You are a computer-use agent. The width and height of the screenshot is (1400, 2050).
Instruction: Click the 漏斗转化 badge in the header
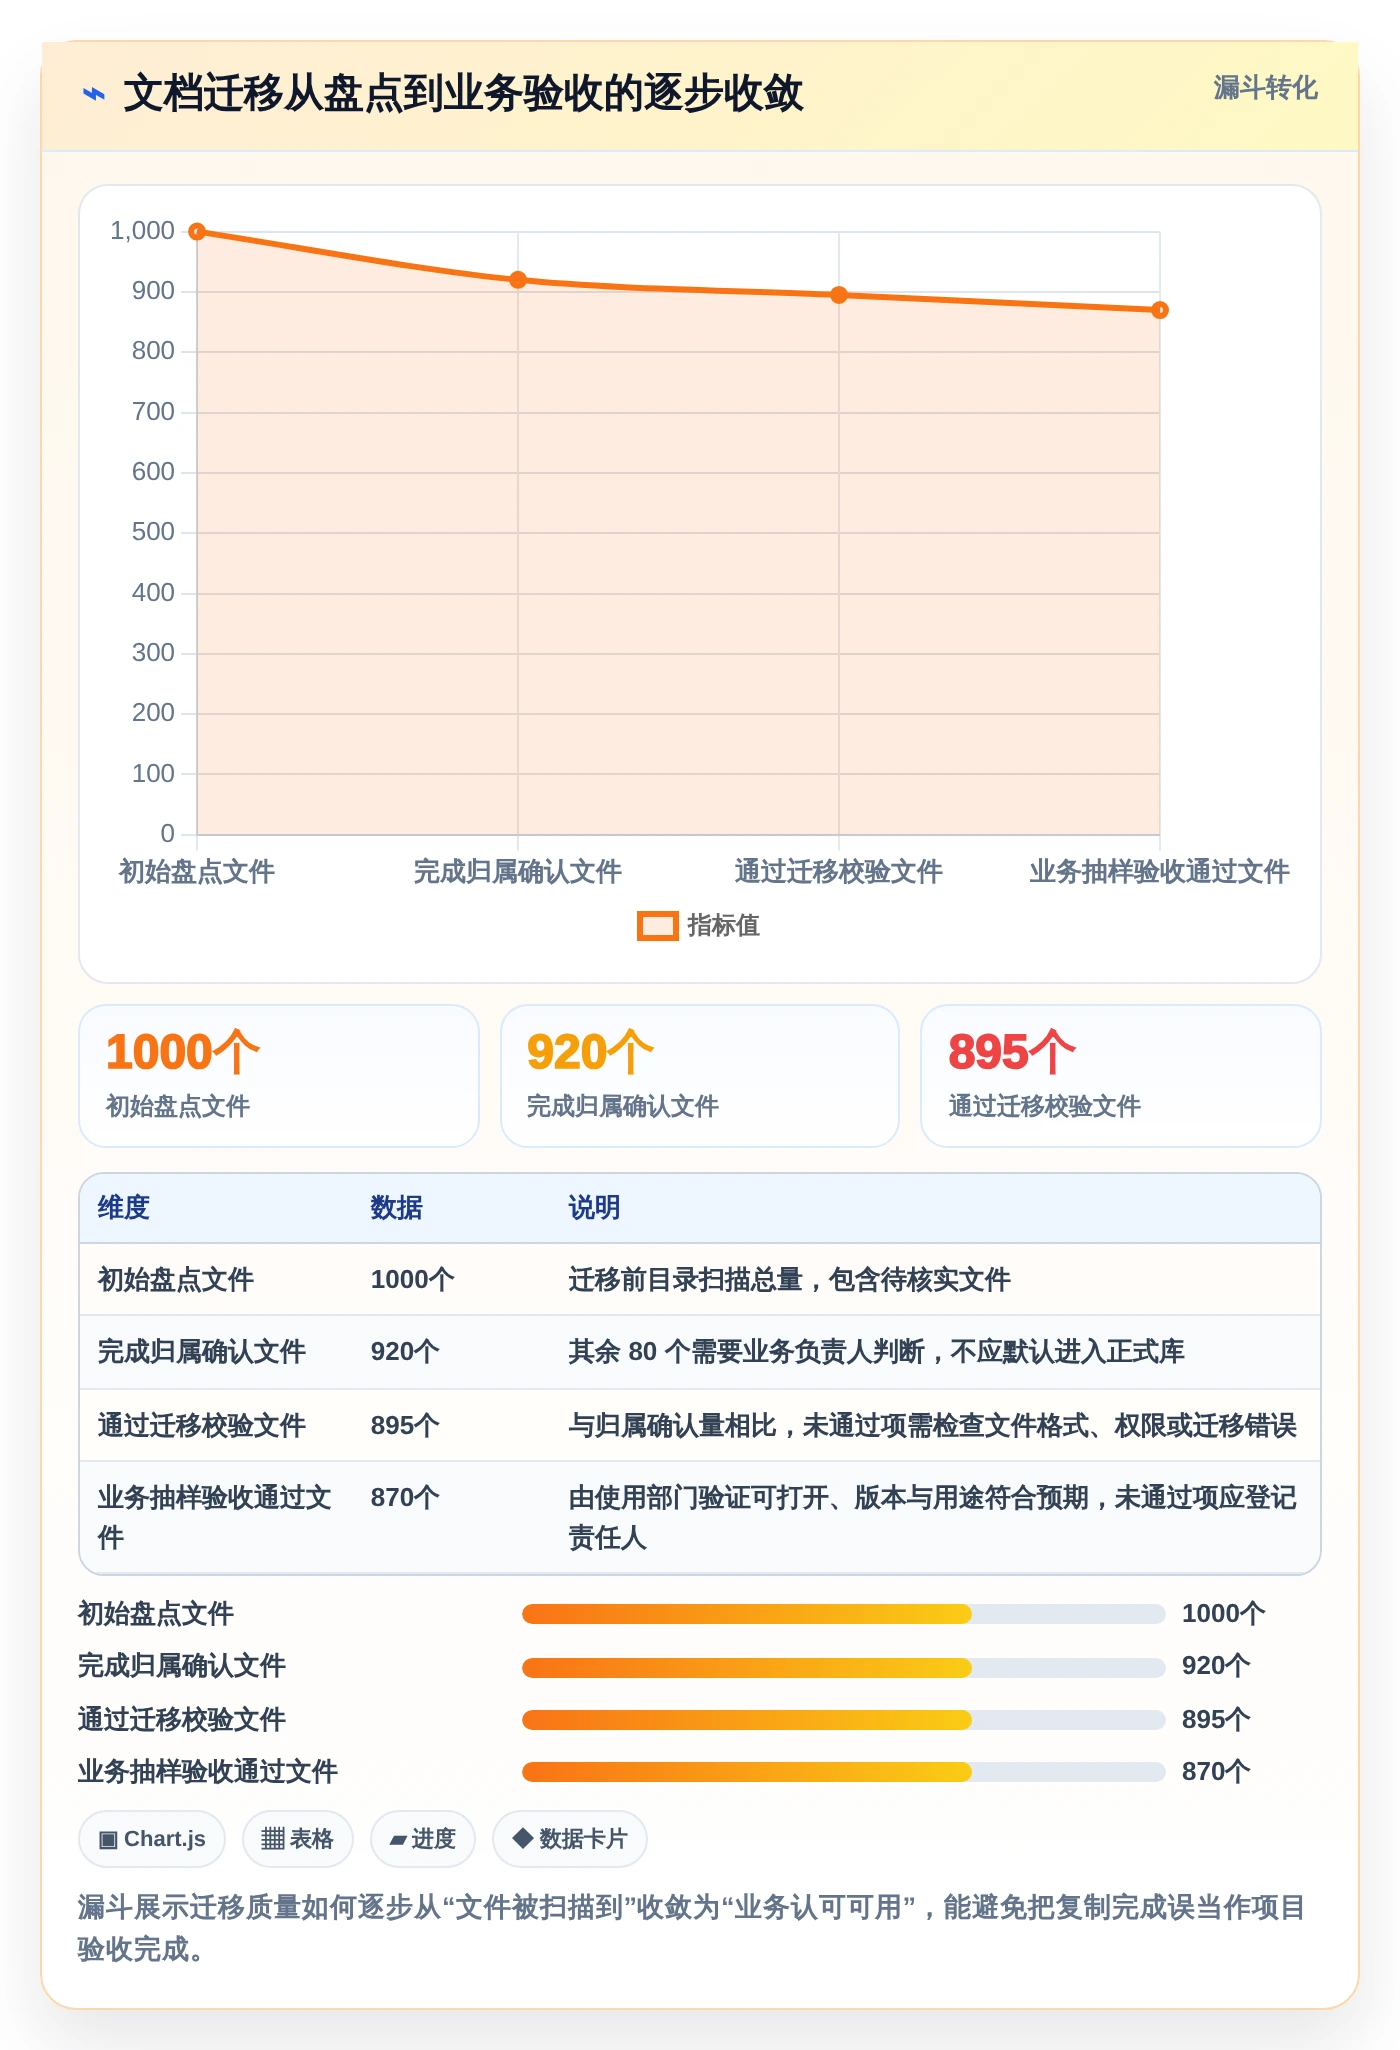click(1265, 88)
